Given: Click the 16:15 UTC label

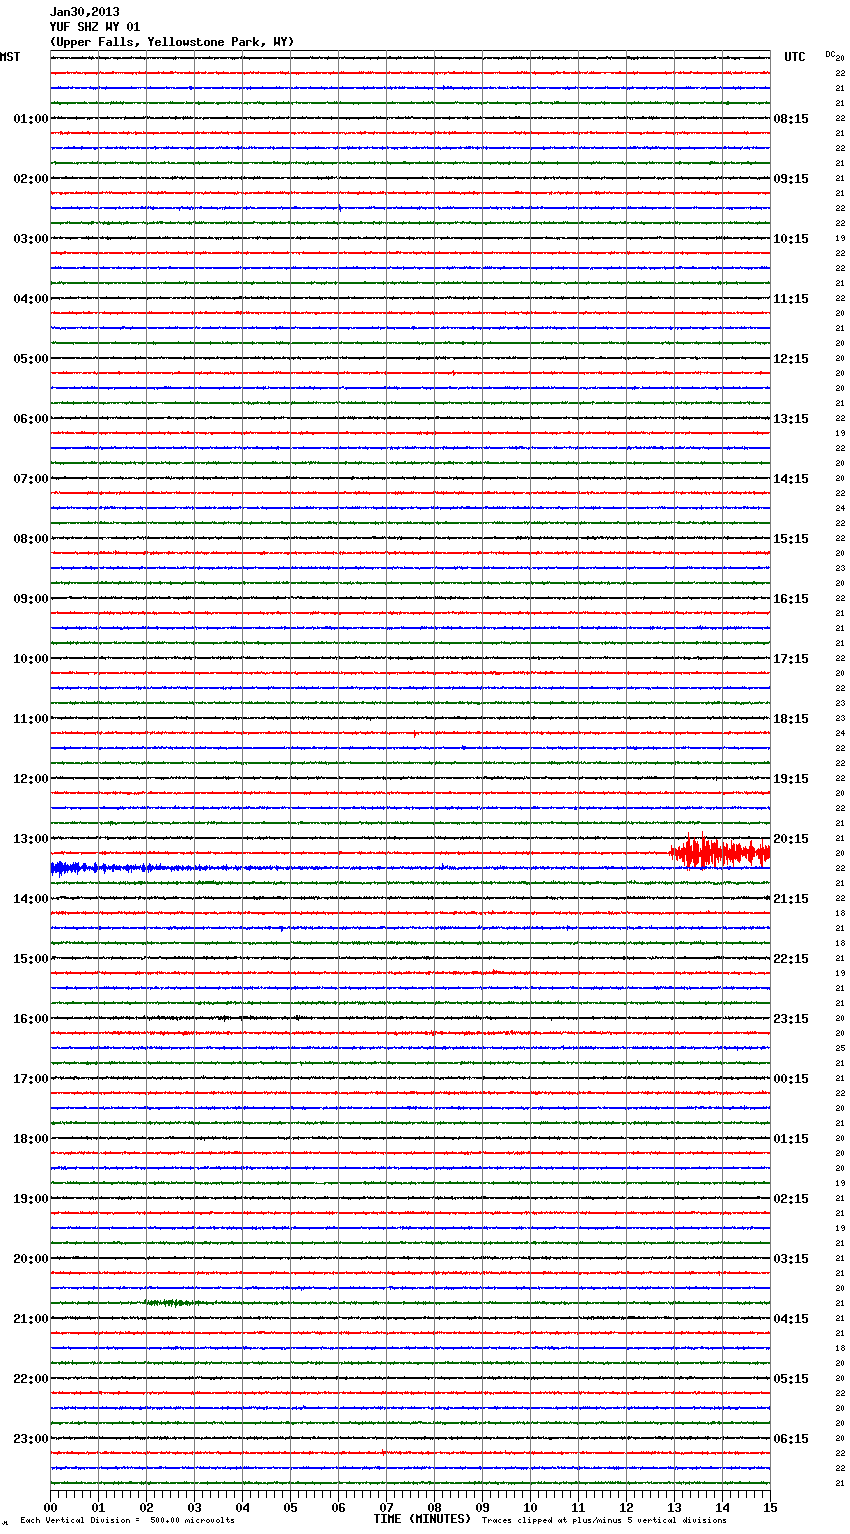Looking at the screenshot, I should pos(791,599).
